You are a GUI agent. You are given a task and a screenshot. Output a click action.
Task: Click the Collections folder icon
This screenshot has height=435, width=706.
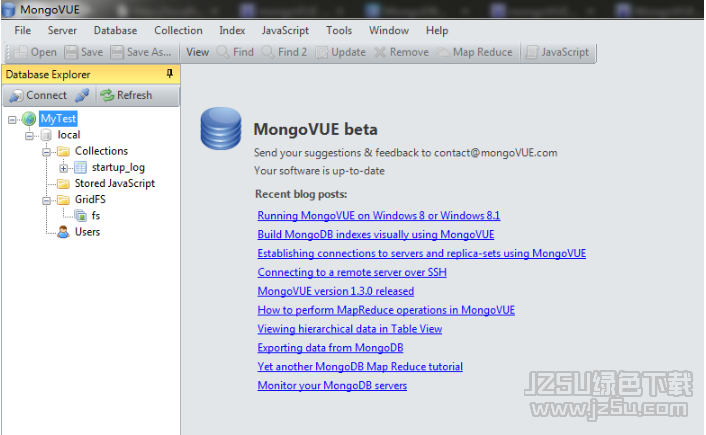(x=63, y=151)
